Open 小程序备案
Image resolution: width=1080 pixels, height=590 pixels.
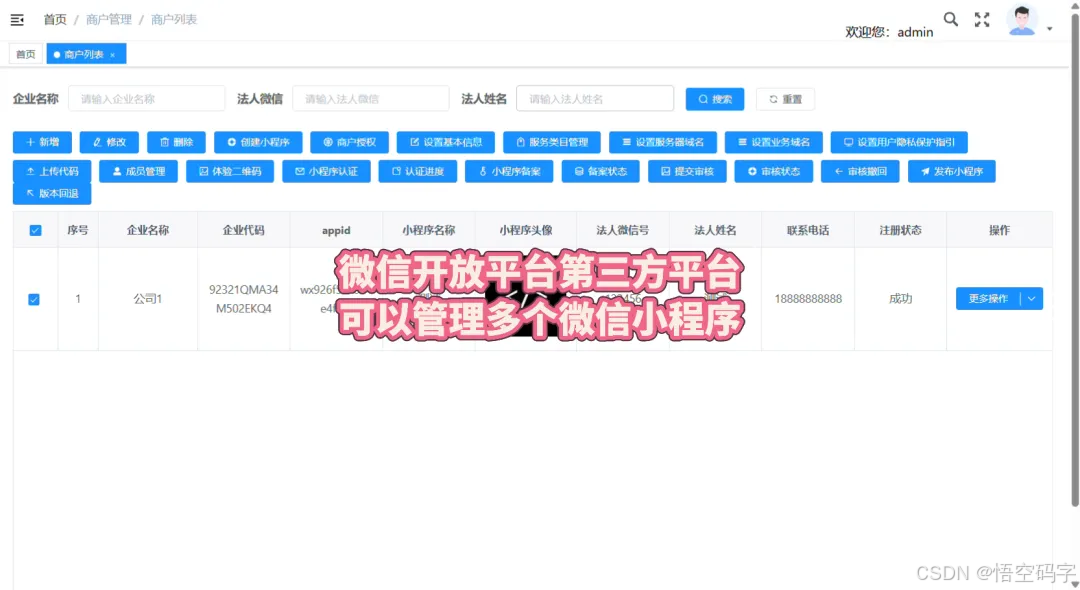coord(509,171)
